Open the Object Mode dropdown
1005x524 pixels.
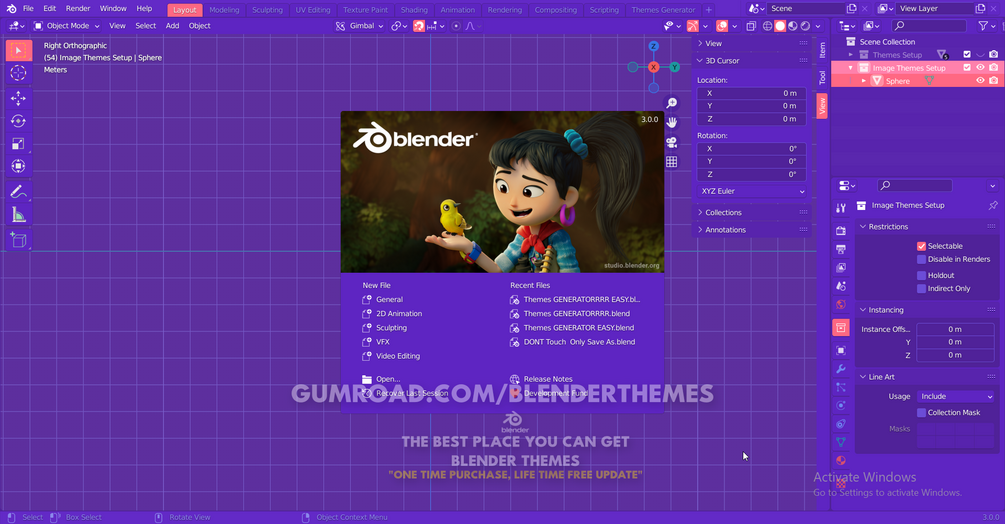[x=67, y=26]
